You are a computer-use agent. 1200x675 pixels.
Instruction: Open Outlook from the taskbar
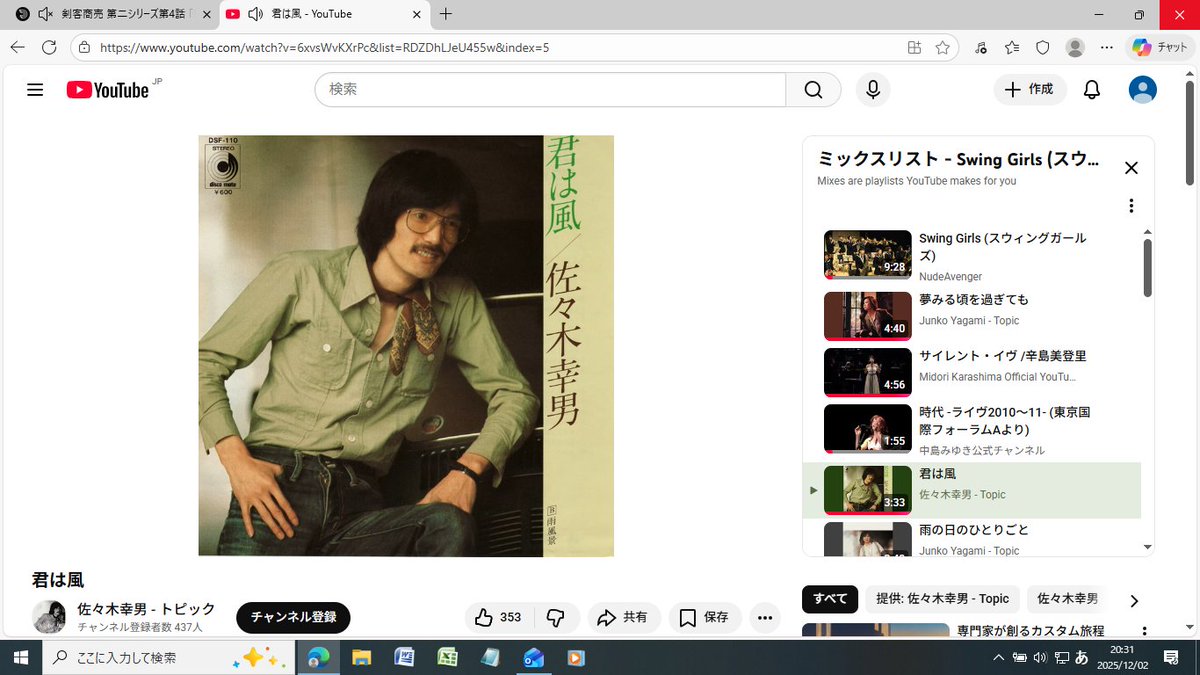(533, 657)
